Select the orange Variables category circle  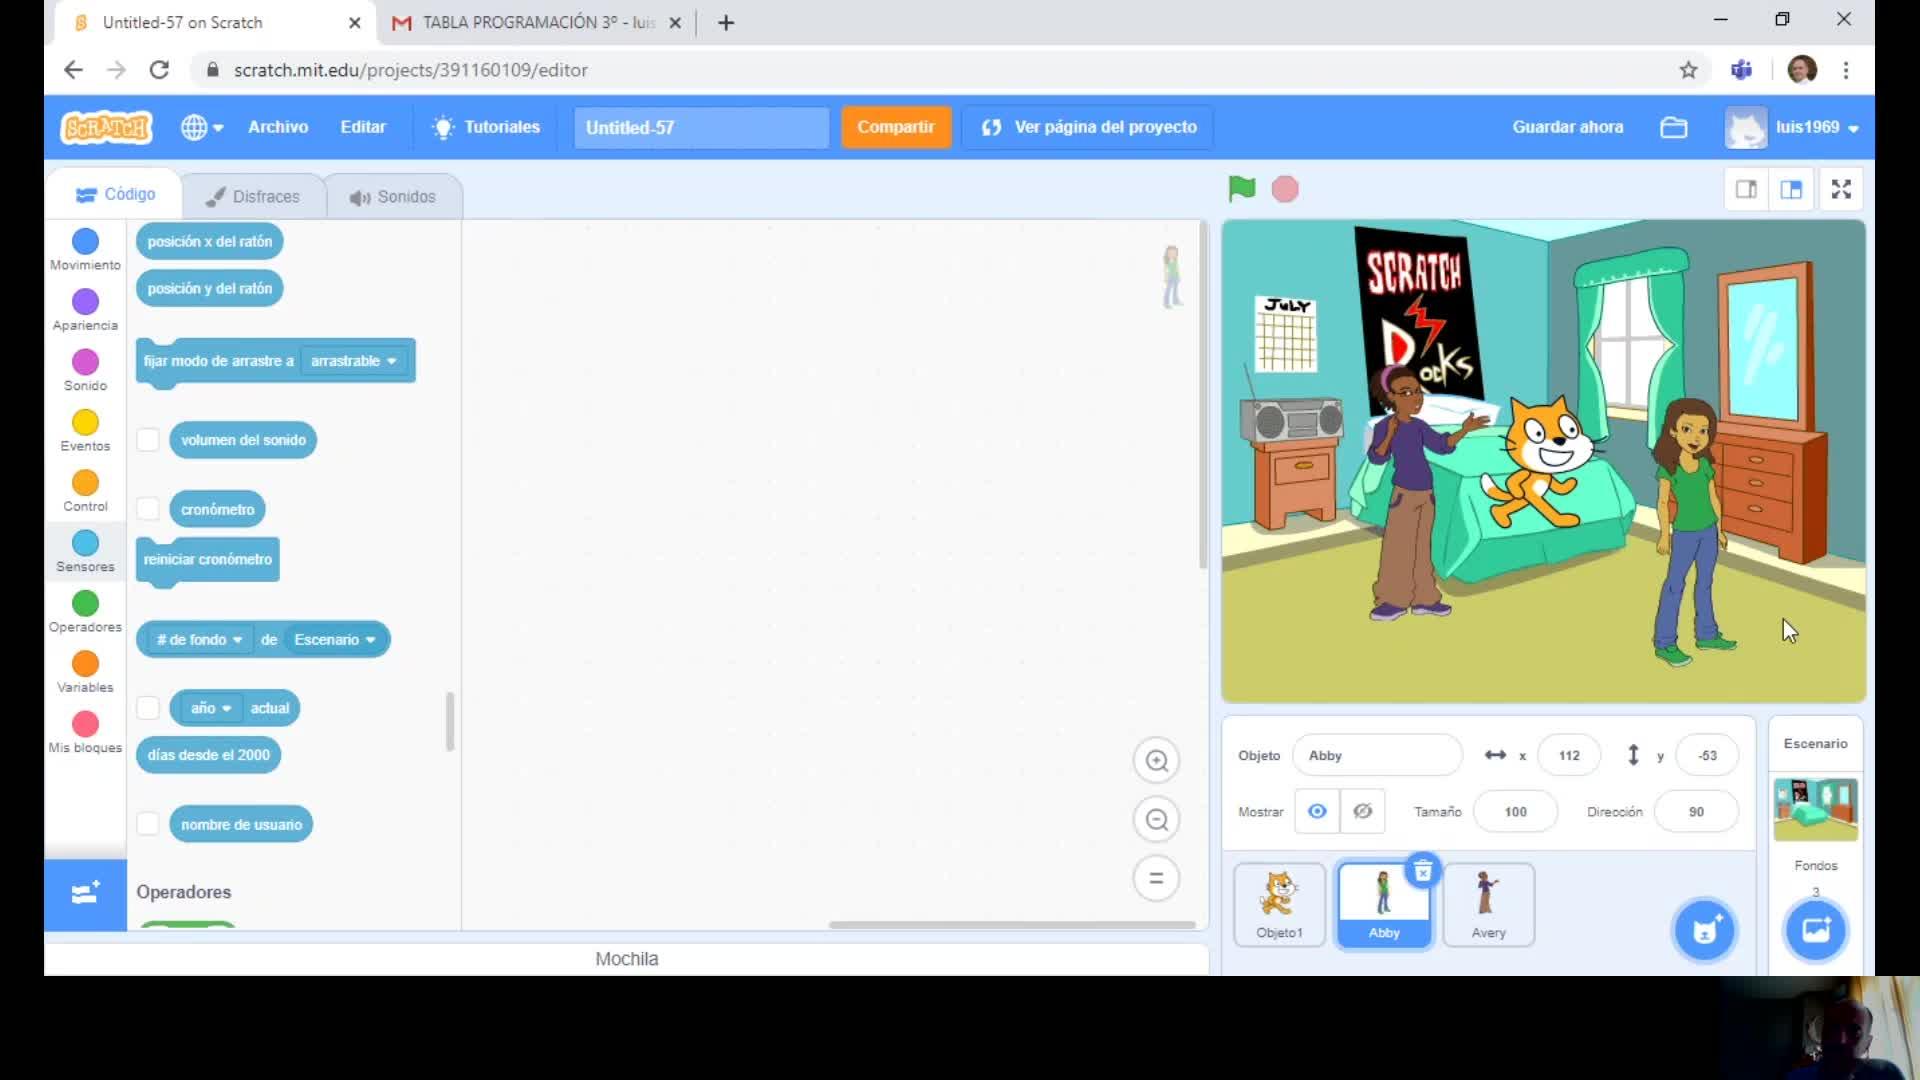(x=86, y=664)
